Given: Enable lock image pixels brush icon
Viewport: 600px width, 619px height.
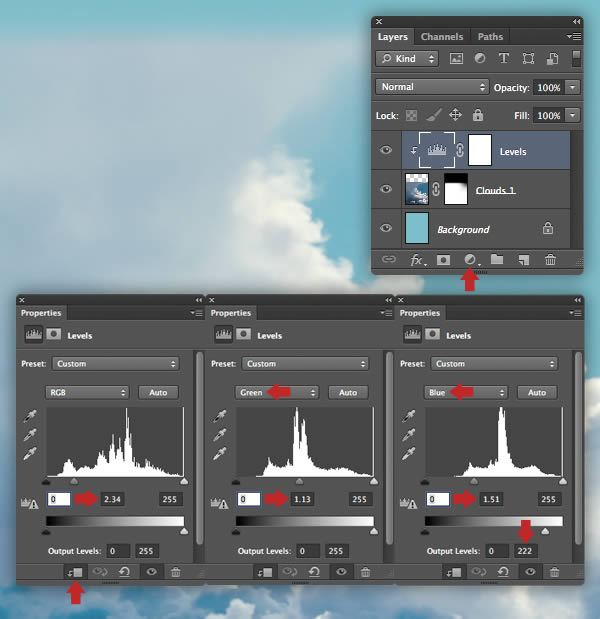Looking at the screenshot, I should (x=434, y=115).
